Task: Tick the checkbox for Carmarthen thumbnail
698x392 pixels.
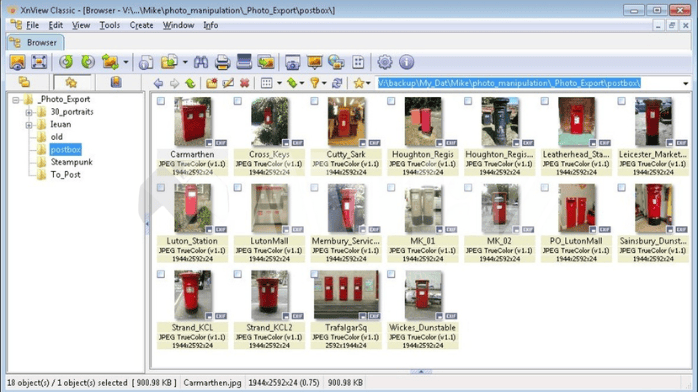Action: pos(161,101)
